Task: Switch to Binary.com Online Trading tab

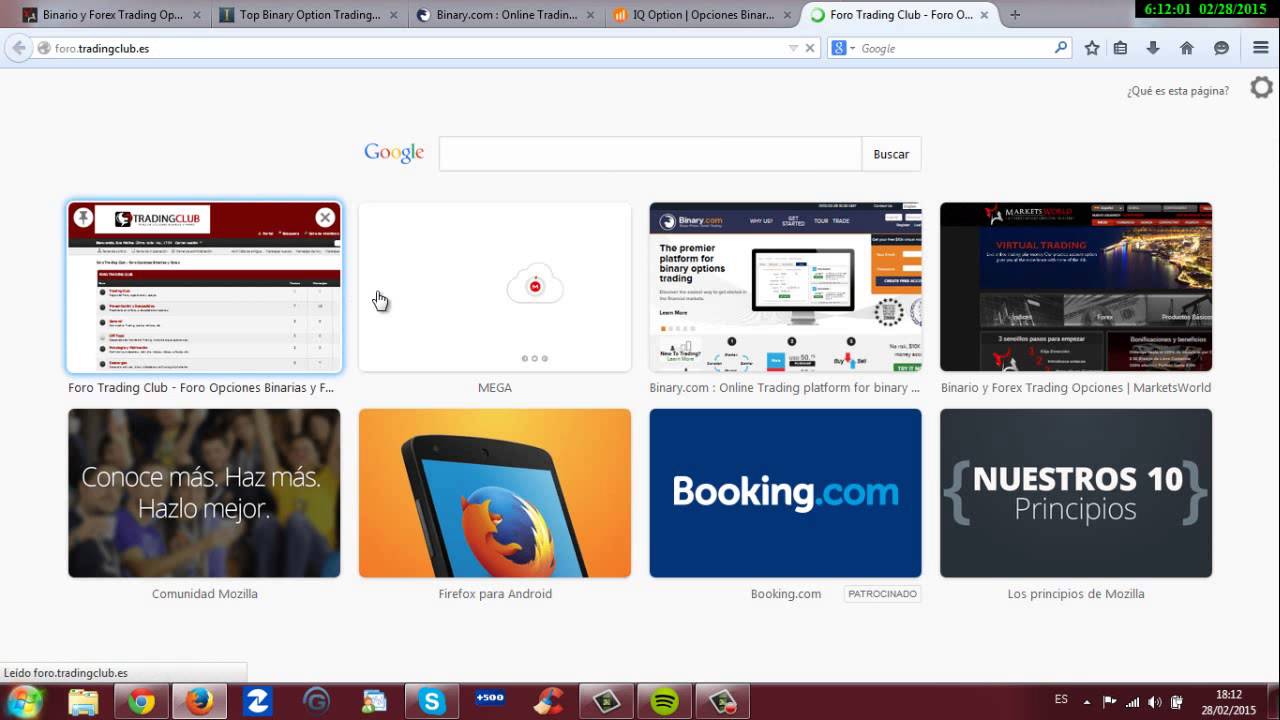Action: 506,15
